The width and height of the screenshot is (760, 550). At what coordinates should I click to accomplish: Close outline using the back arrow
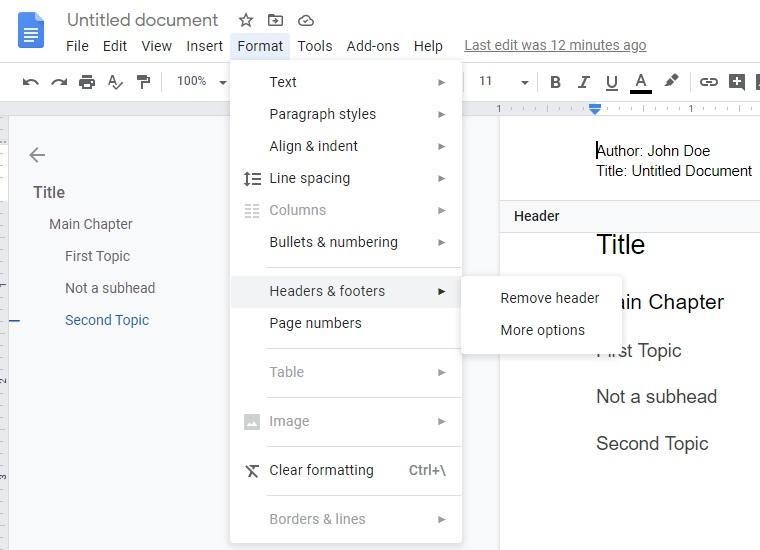[37, 155]
